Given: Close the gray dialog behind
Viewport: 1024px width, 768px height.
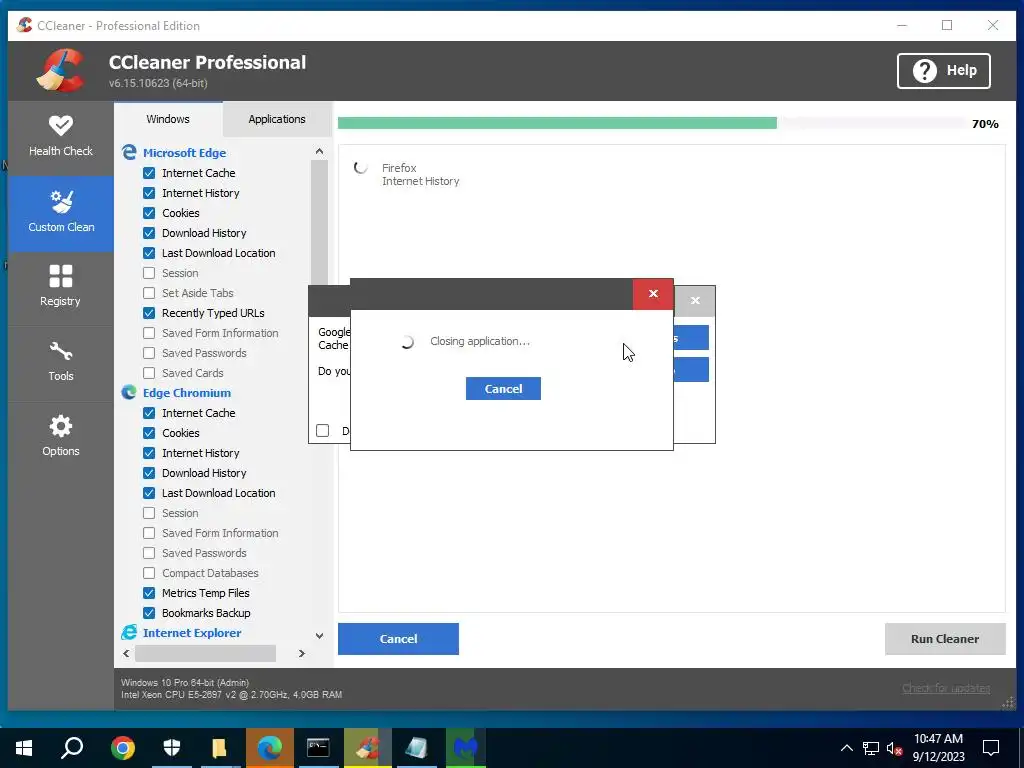Looking at the screenshot, I should 695,300.
